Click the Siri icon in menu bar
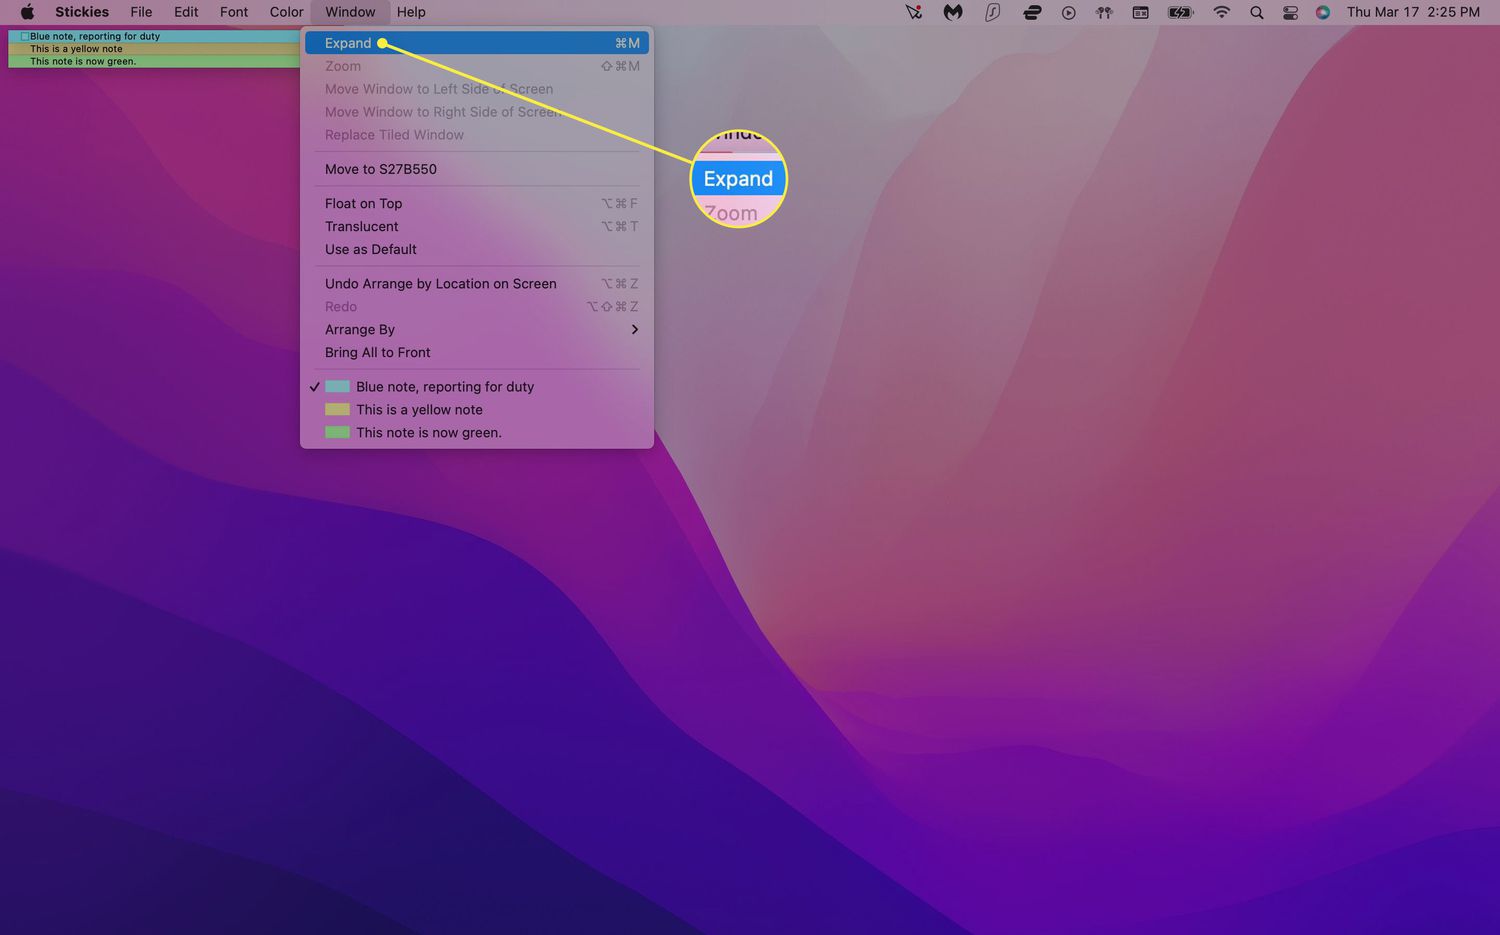The image size is (1500, 935). 1323,12
